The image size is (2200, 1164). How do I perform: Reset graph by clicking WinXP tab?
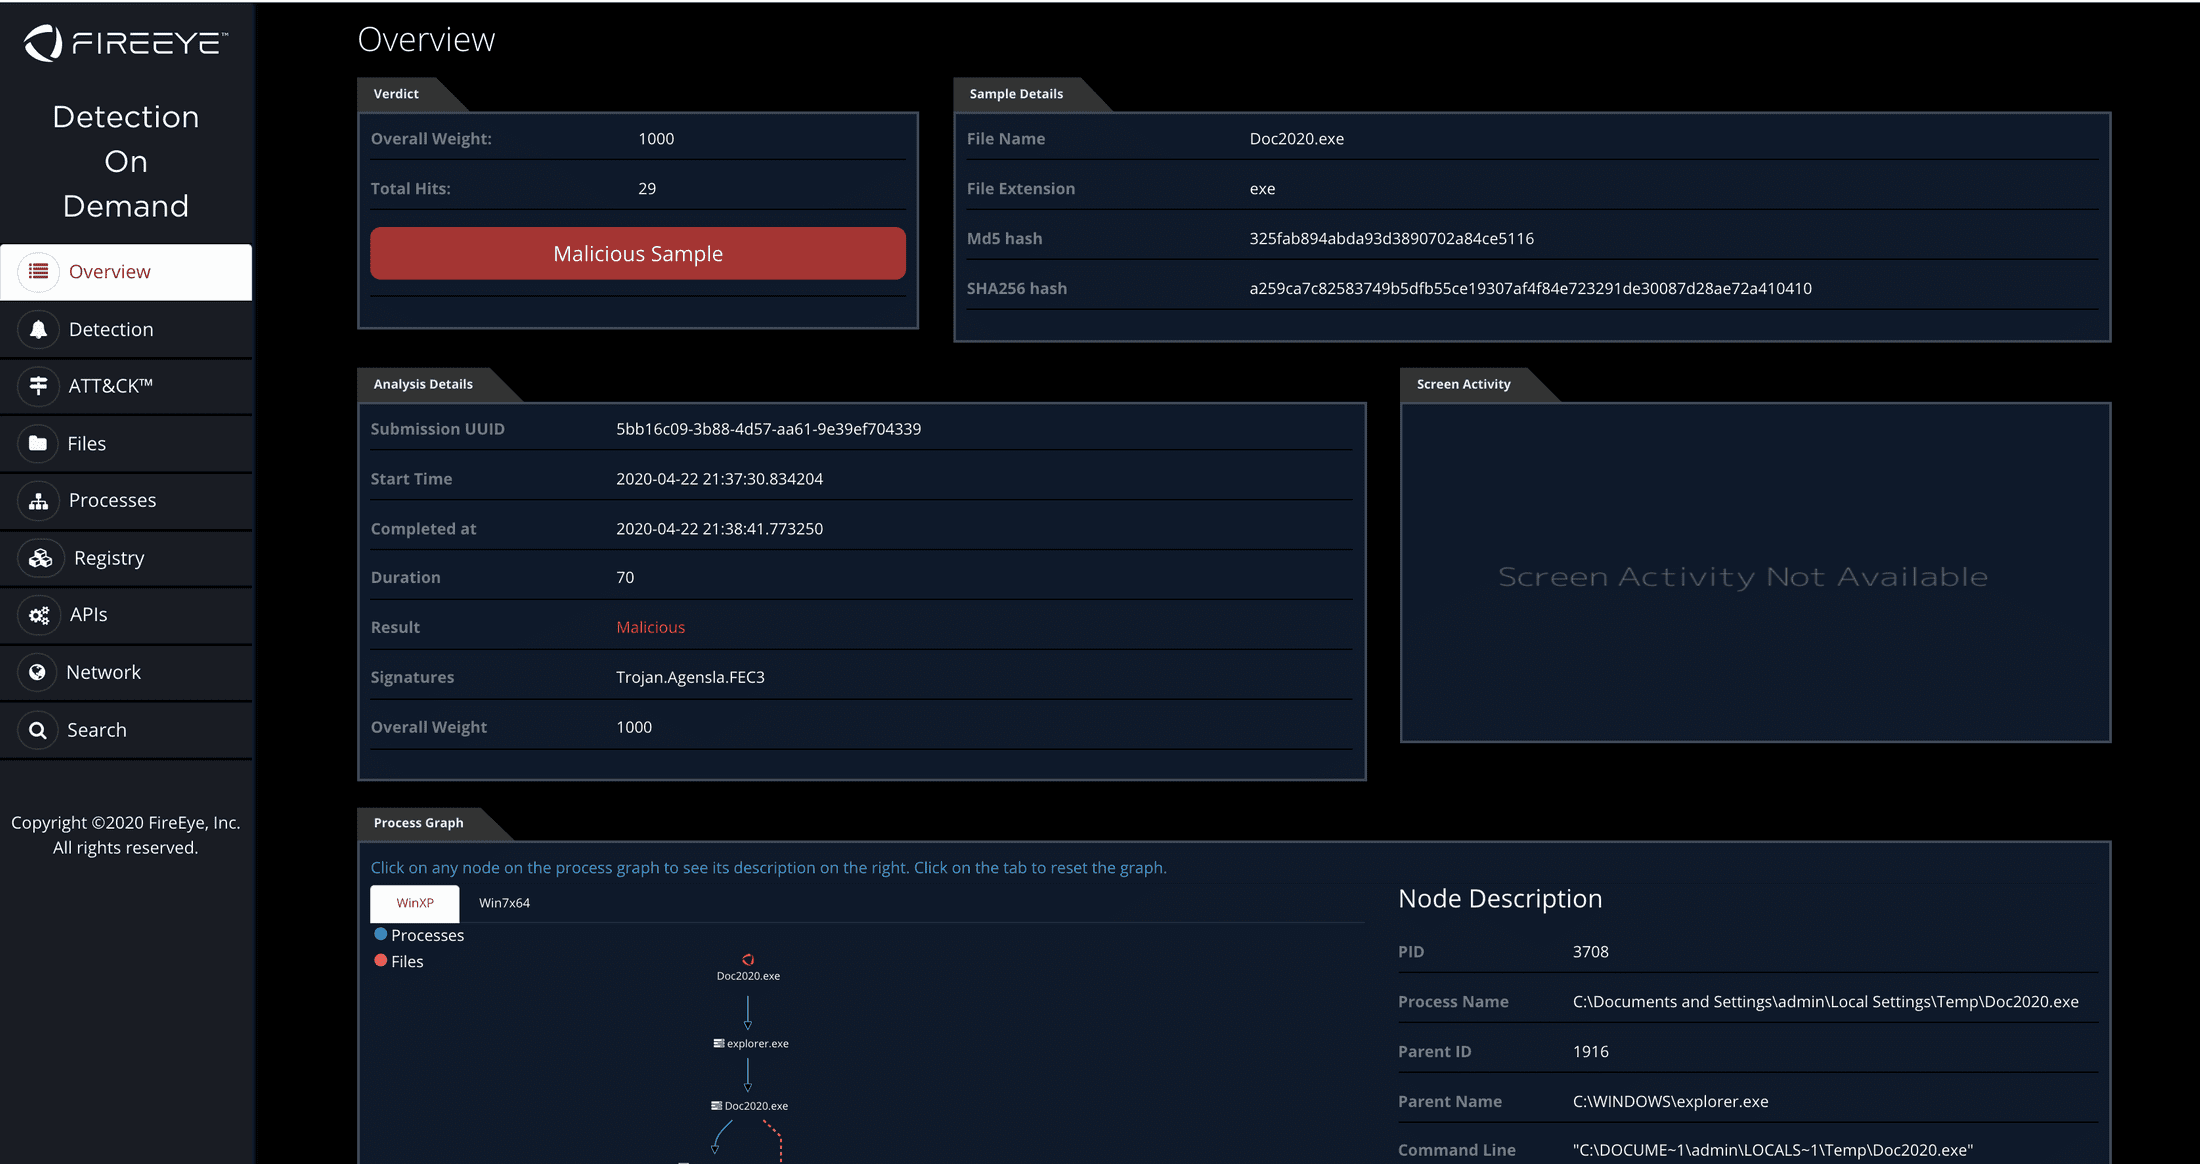coord(414,902)
